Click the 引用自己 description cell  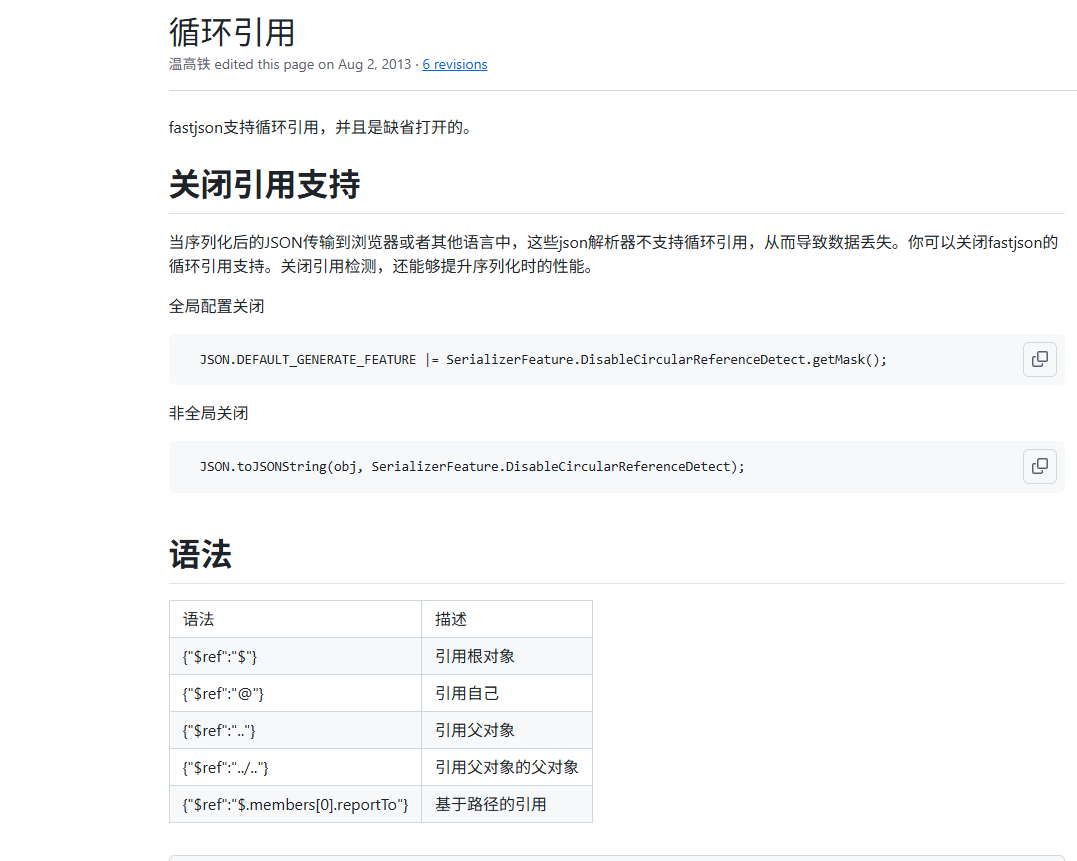coord(507,693)
